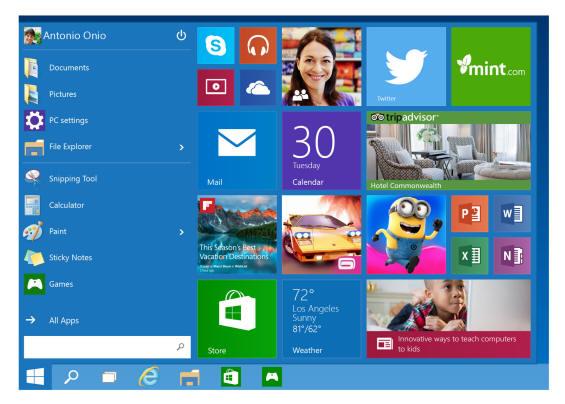Open Games controller icon on taskbar
Image resolution: width=565 pixels, height=404 pixels.
(x=272, y=377)
